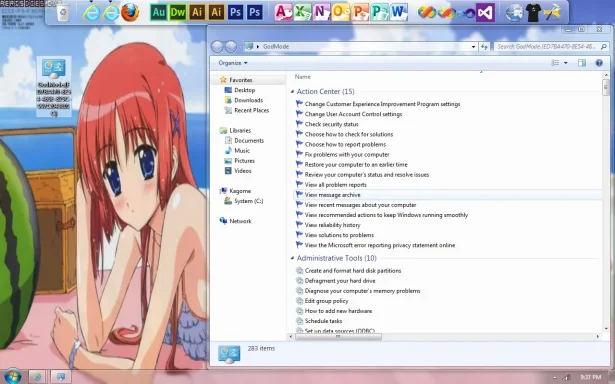This screenshot has width=615, height=384.
Task: Select System (C:) drive
Action: pyautogui.click(x=248, y=202)
